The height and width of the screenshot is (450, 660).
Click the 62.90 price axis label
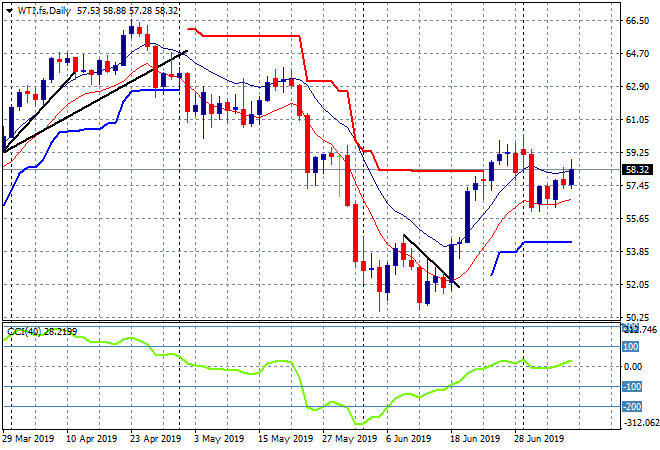[637, 87]
